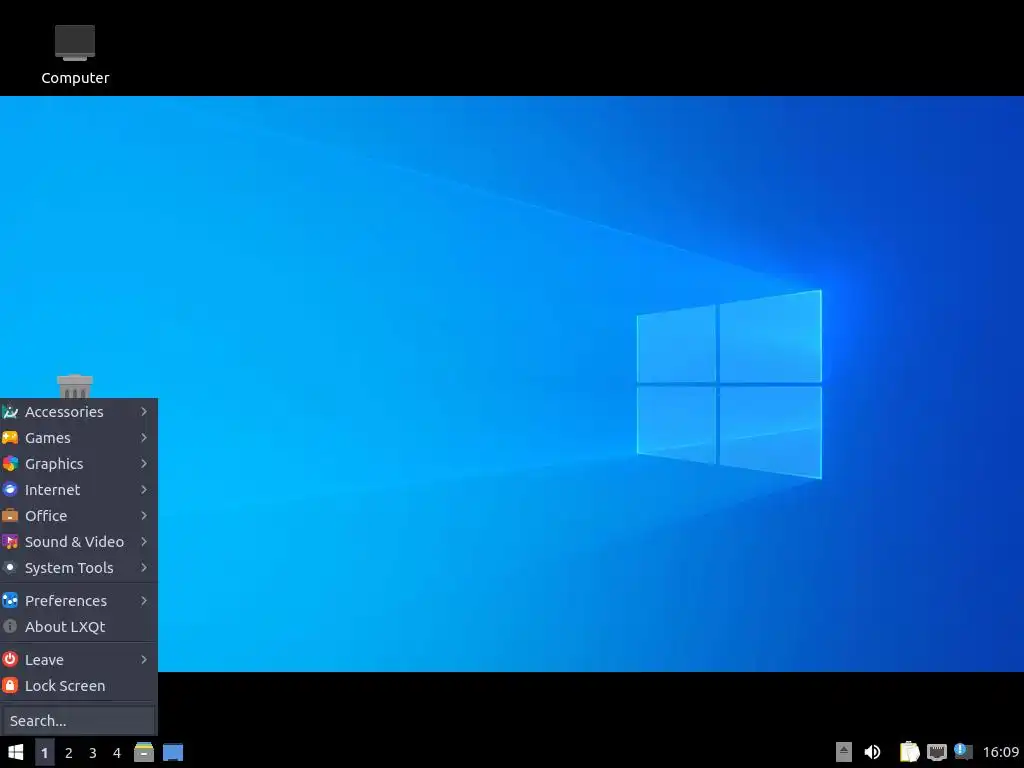Switch to workspace 4
The height and width of the screenshot is (768, 1024).
117,753
